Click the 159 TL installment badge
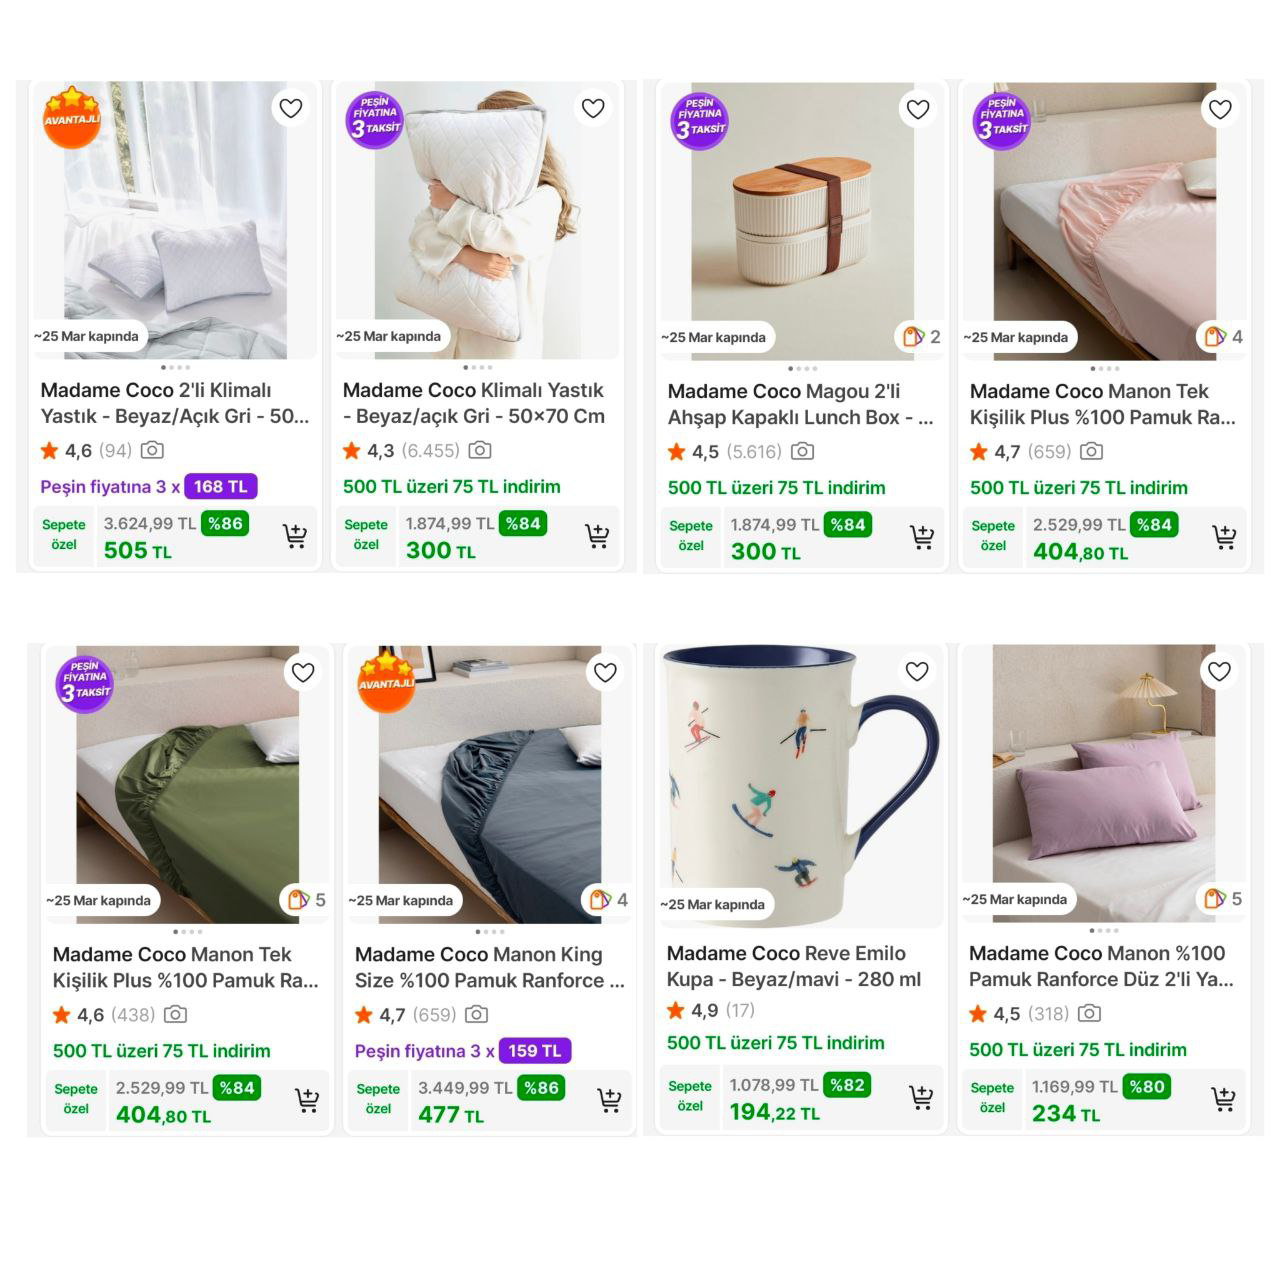 (x=535, y=1051)
